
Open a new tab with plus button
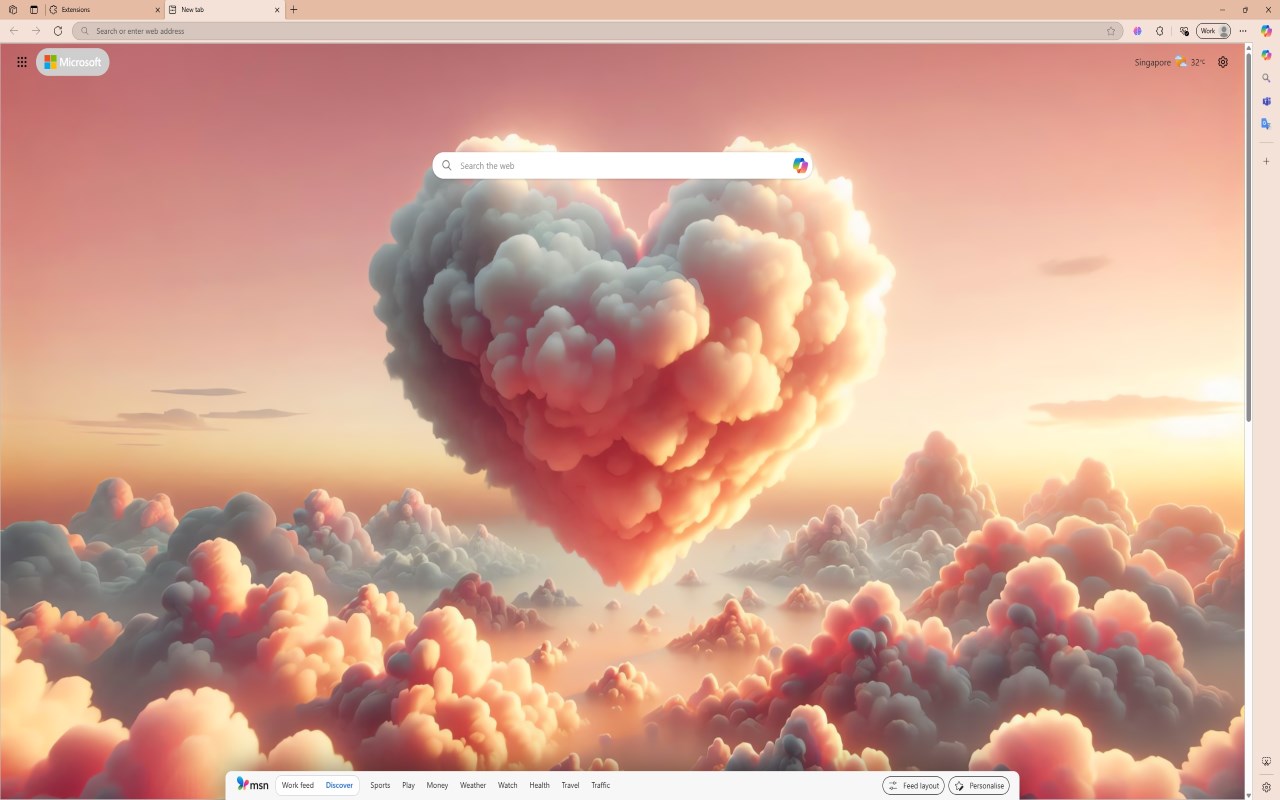coord(294,10)
